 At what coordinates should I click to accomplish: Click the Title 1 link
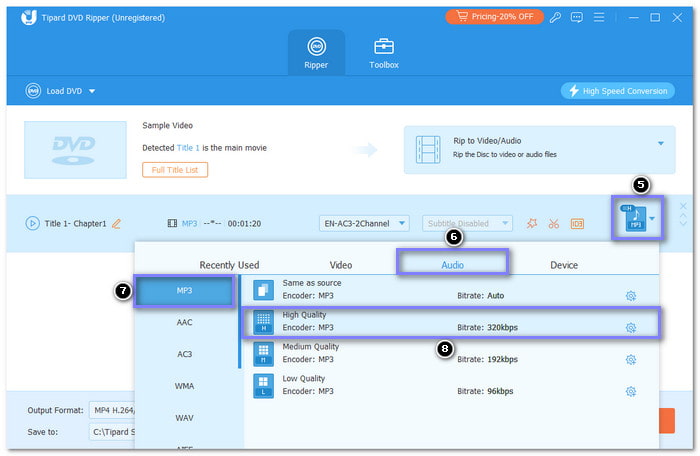click(x=188, y=148)
